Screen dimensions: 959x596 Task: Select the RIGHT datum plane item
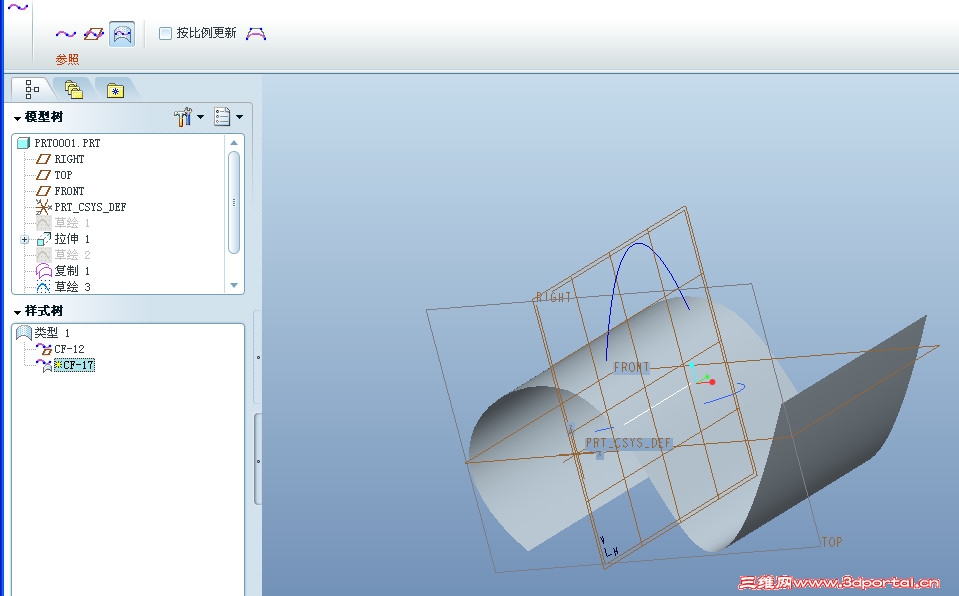tap(69, 159)
